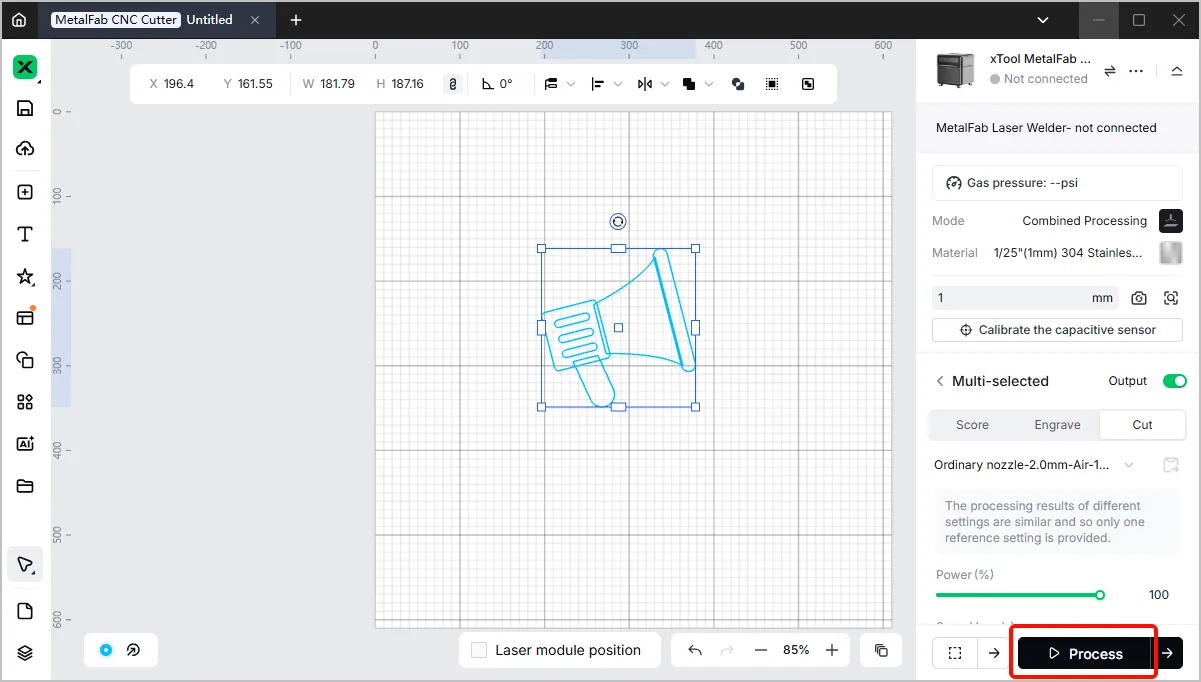1201x682 pixels.
Task: Click the last square toolbar icon
Action: pyautogui.click(x=808, y=84)
